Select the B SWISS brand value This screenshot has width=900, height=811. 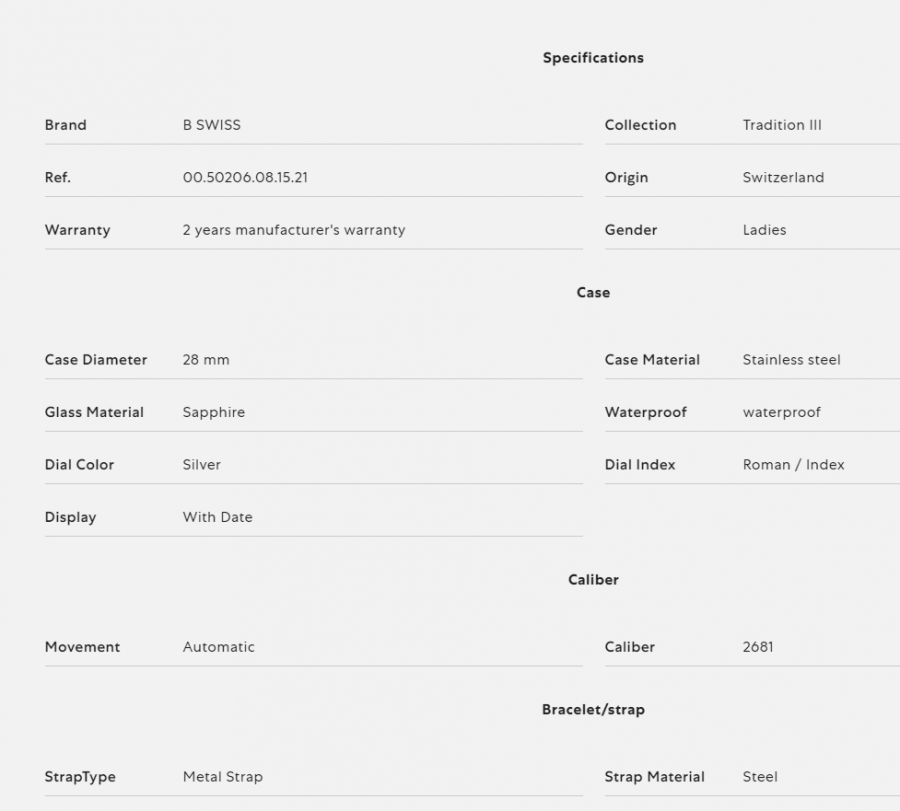[x=211, y=125]
